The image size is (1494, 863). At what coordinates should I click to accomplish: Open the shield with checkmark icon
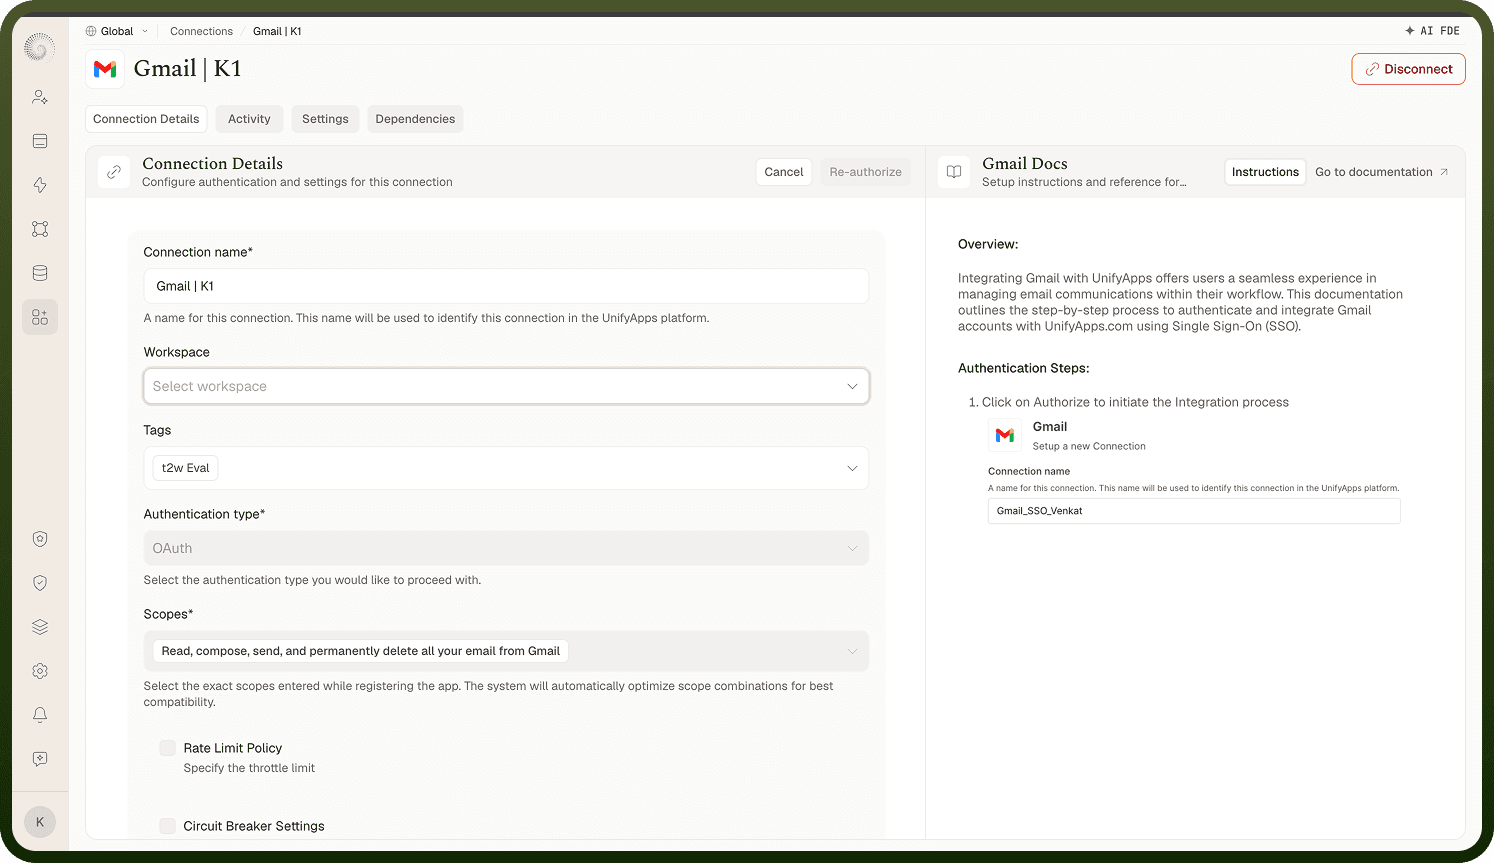pos(40,583)
